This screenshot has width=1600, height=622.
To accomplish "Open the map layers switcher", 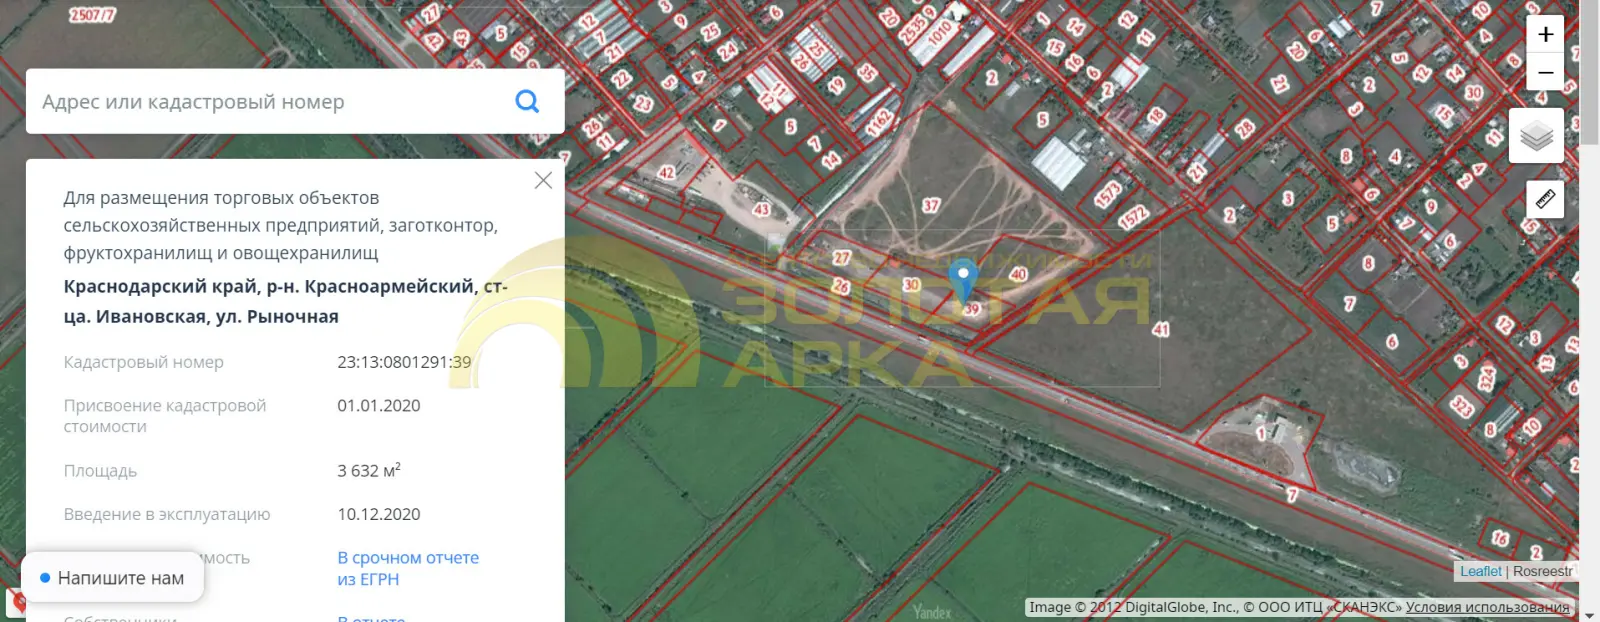I will 1537,135.
